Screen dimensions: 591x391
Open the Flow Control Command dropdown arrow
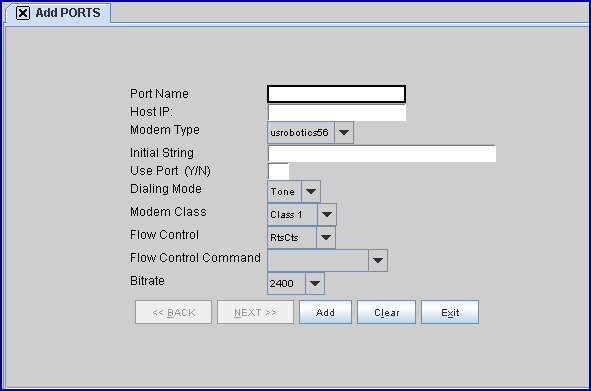[x=378, y=260]
